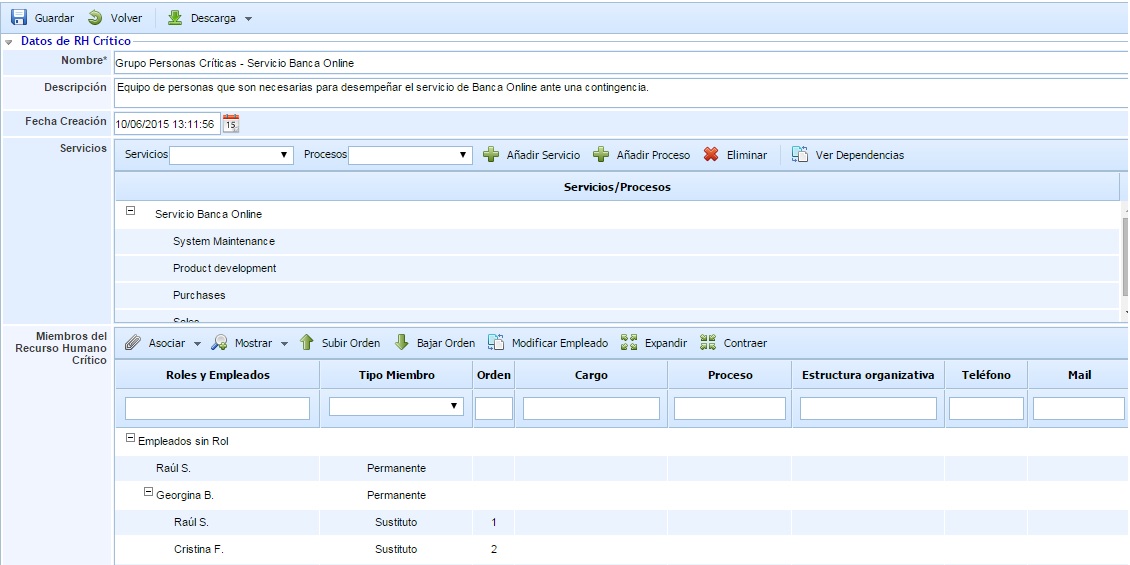Image resolution: width=1130 pixels, height=565 pixels.
Task: Click the Nombre text input field
Action: (620, 63)
